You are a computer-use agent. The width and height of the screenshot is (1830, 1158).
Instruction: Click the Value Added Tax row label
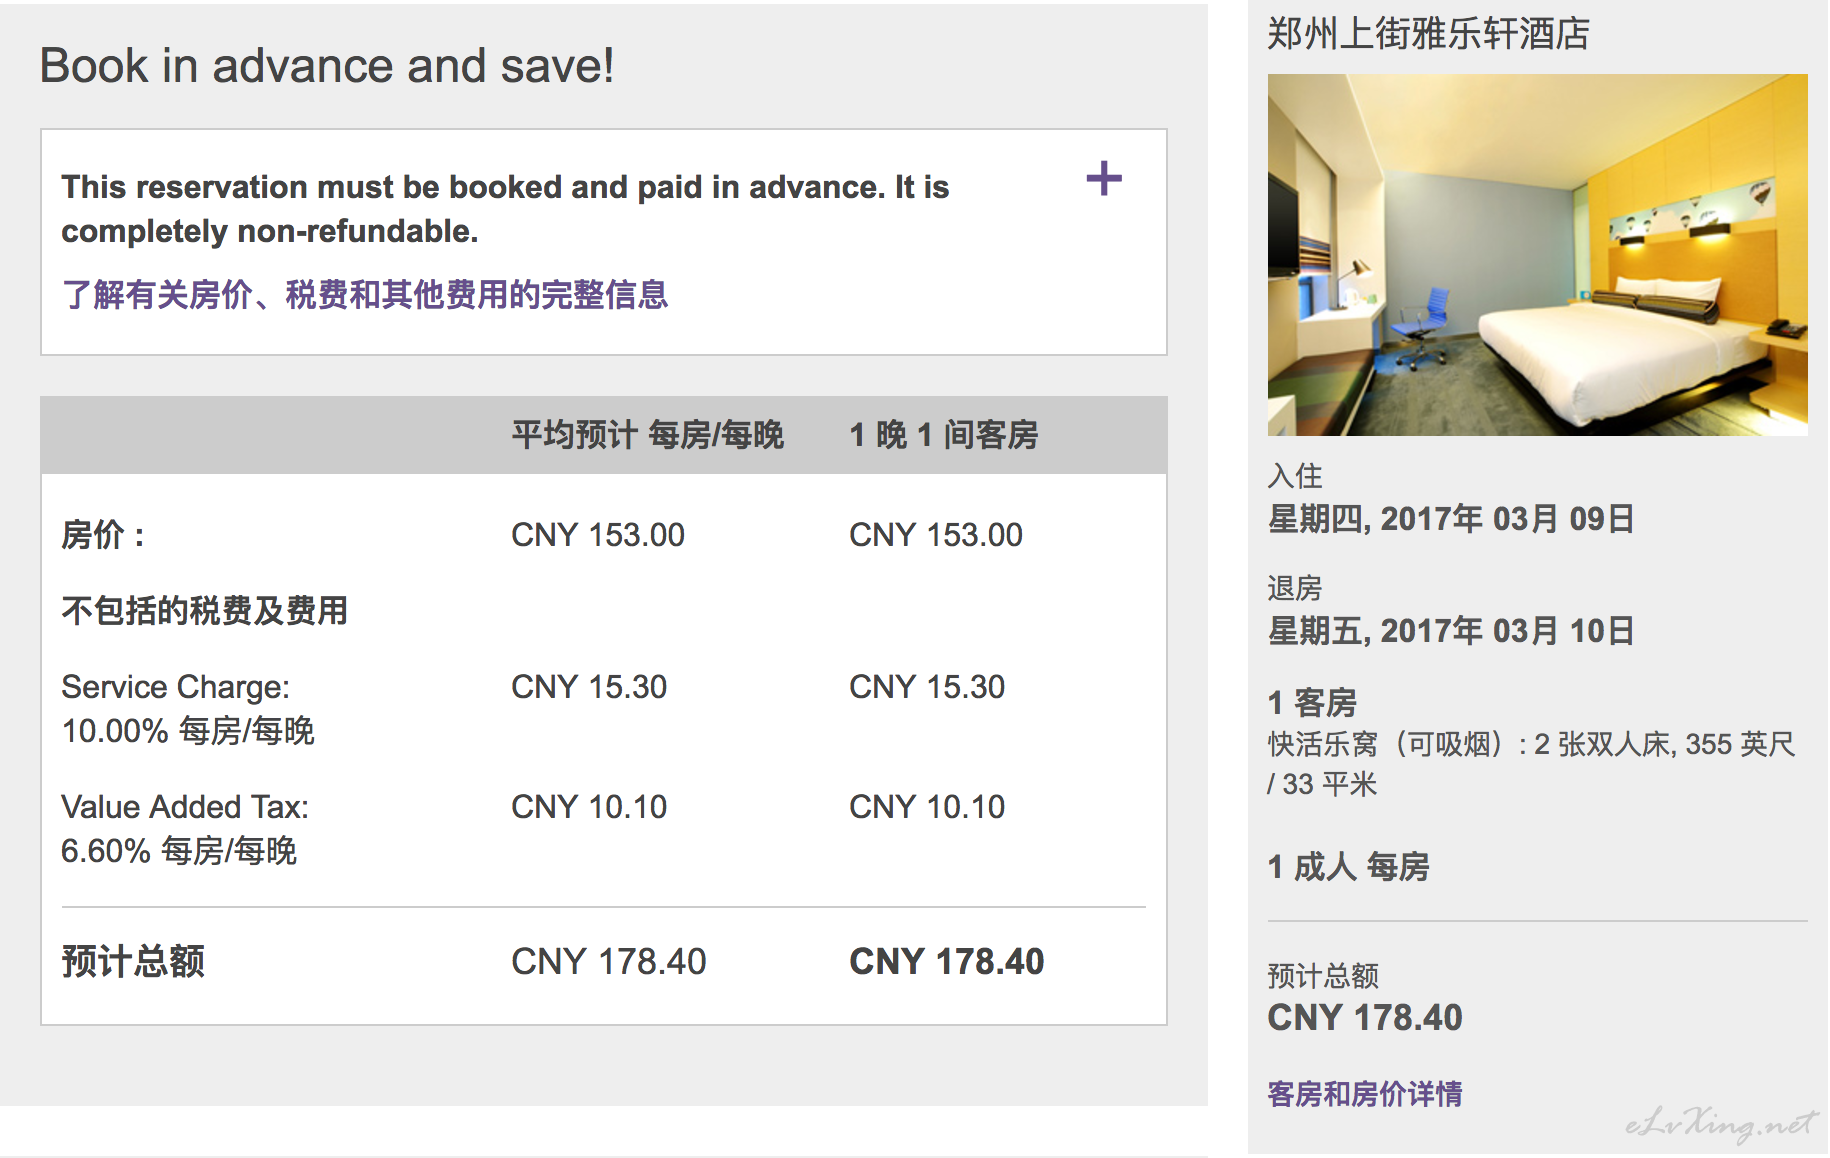point(185,829)
